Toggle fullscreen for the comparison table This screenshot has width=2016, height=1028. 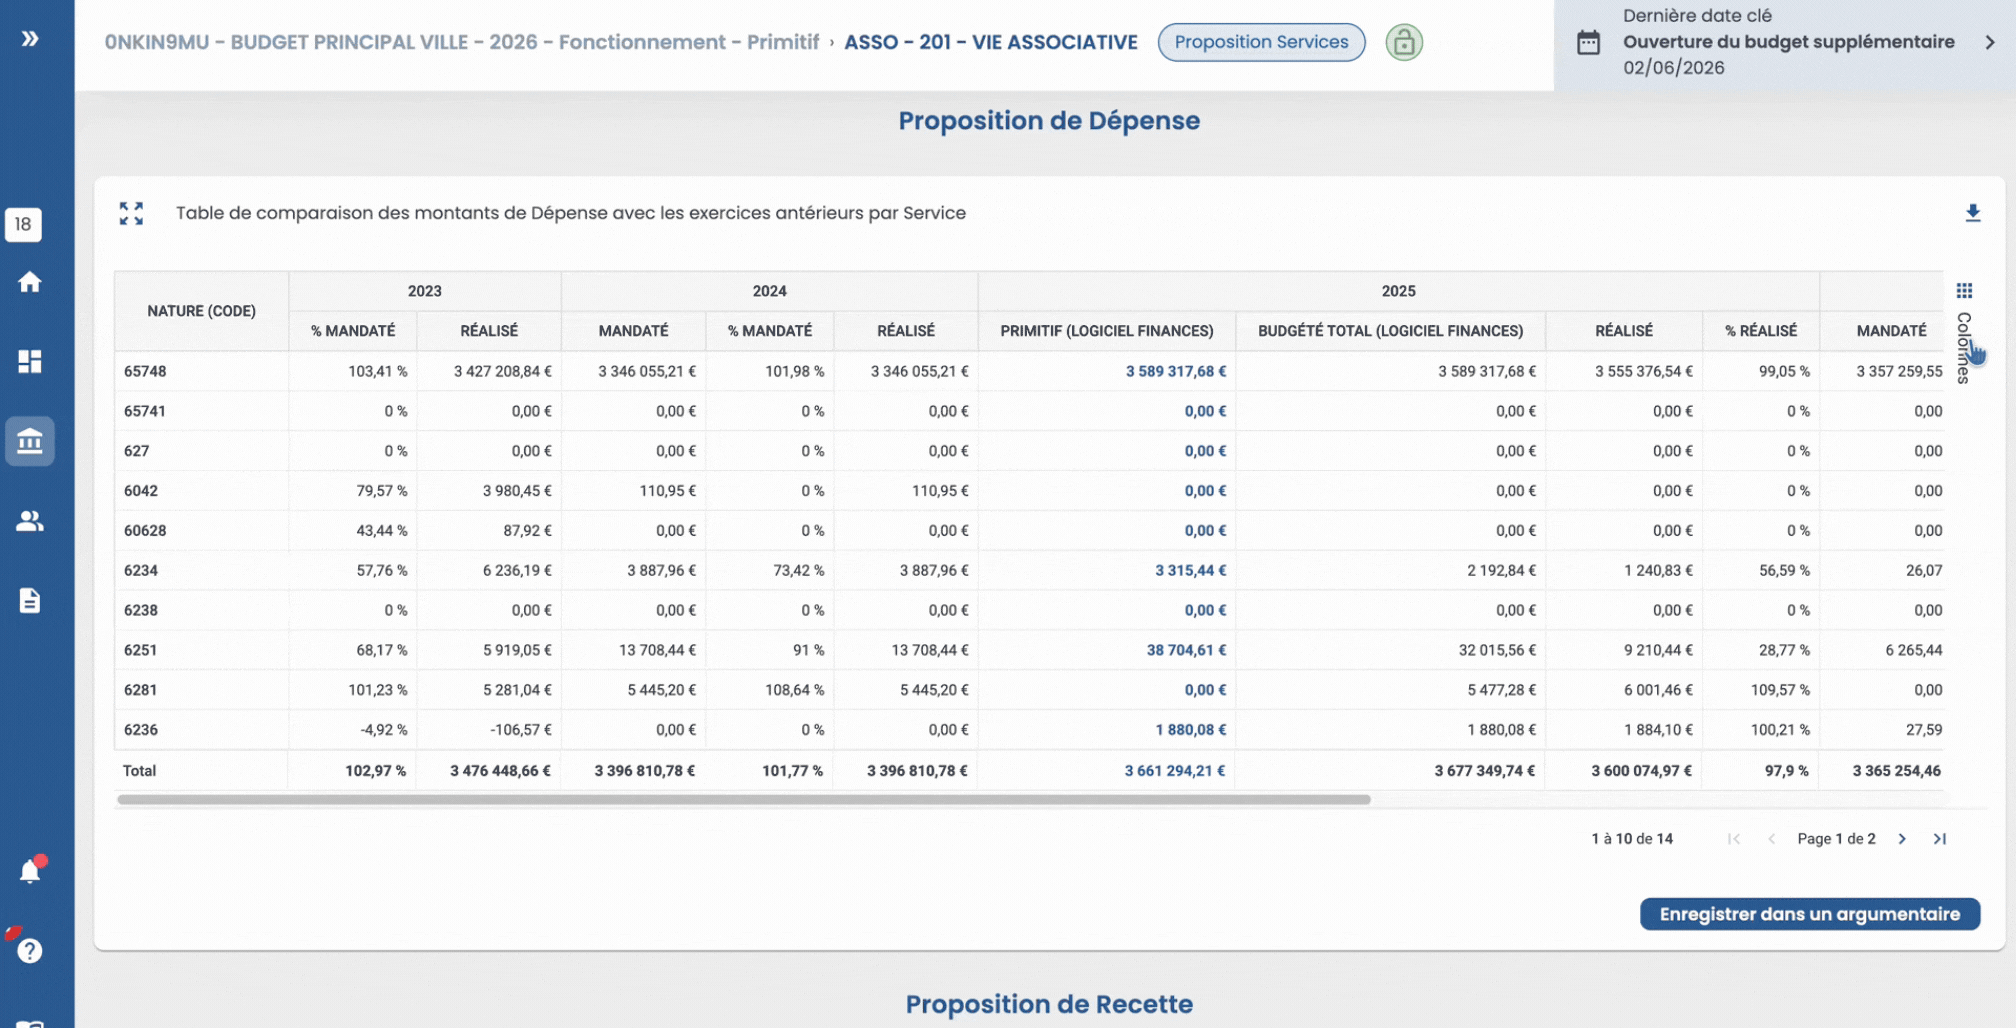coord(131,213)
